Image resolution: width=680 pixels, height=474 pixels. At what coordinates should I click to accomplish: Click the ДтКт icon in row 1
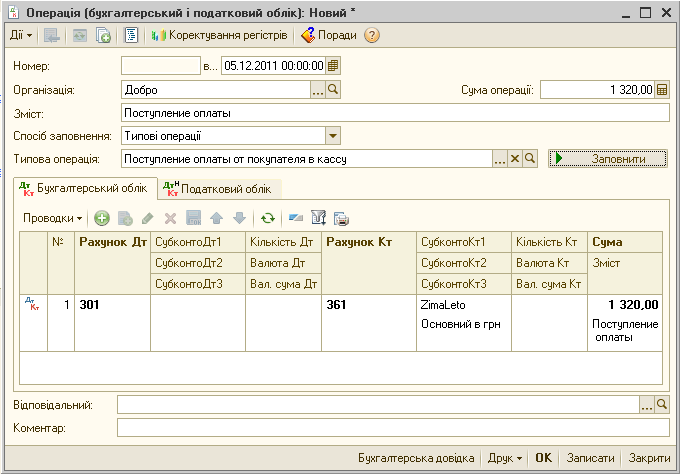(x=33, y=304)
